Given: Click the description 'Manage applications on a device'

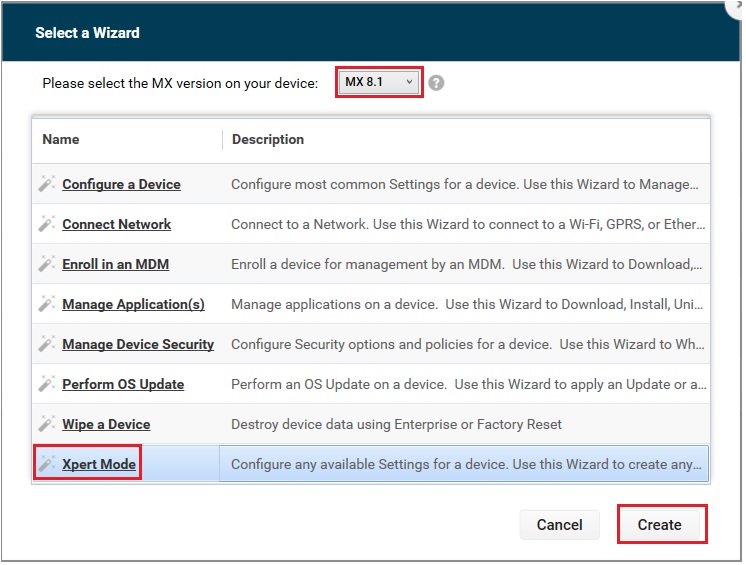Looking at the screenshot, I should 467,304.
